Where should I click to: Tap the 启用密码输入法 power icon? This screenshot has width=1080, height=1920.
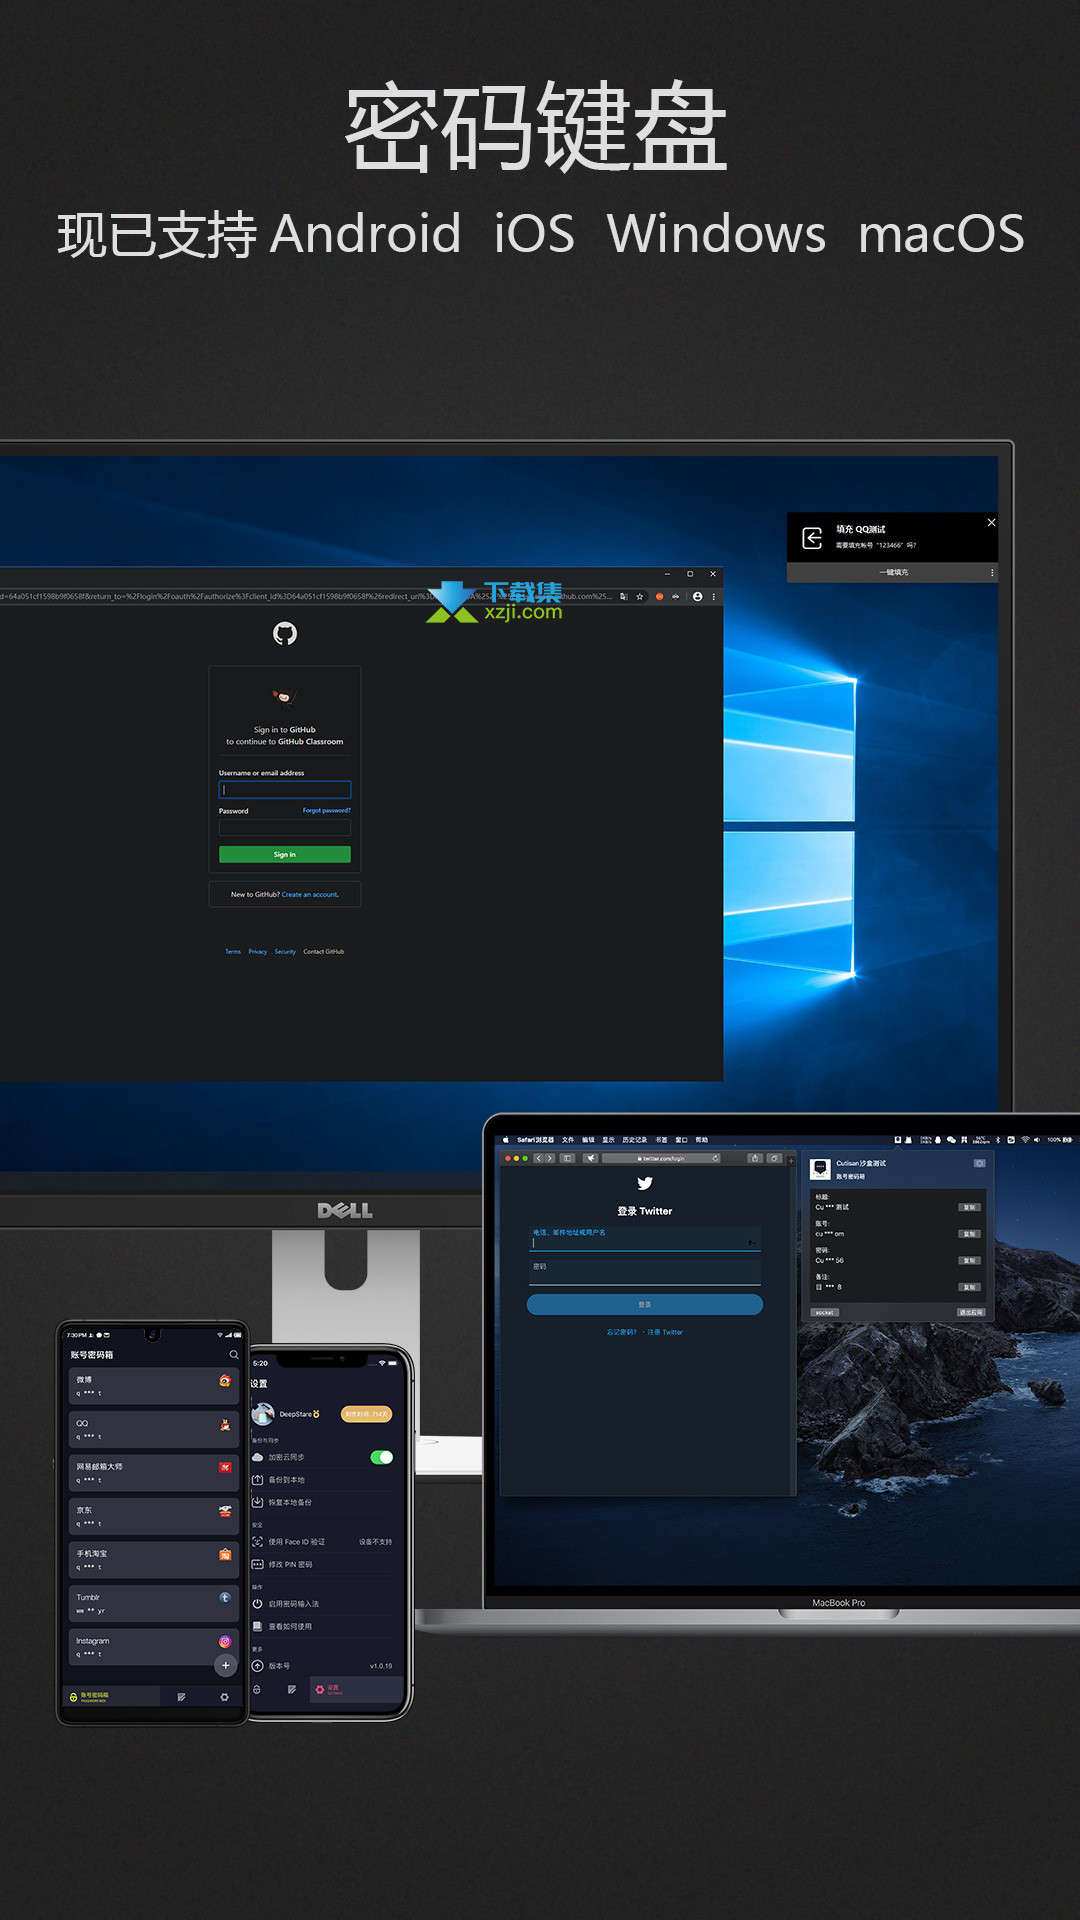[x=257, y=1603]
